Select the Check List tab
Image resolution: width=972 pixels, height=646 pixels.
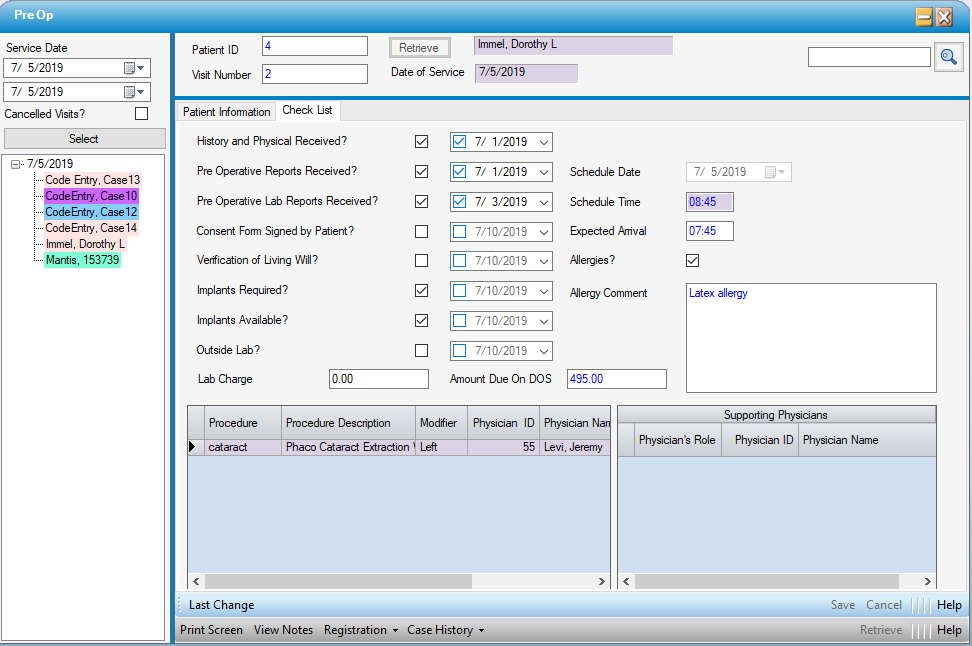[307, 110]
